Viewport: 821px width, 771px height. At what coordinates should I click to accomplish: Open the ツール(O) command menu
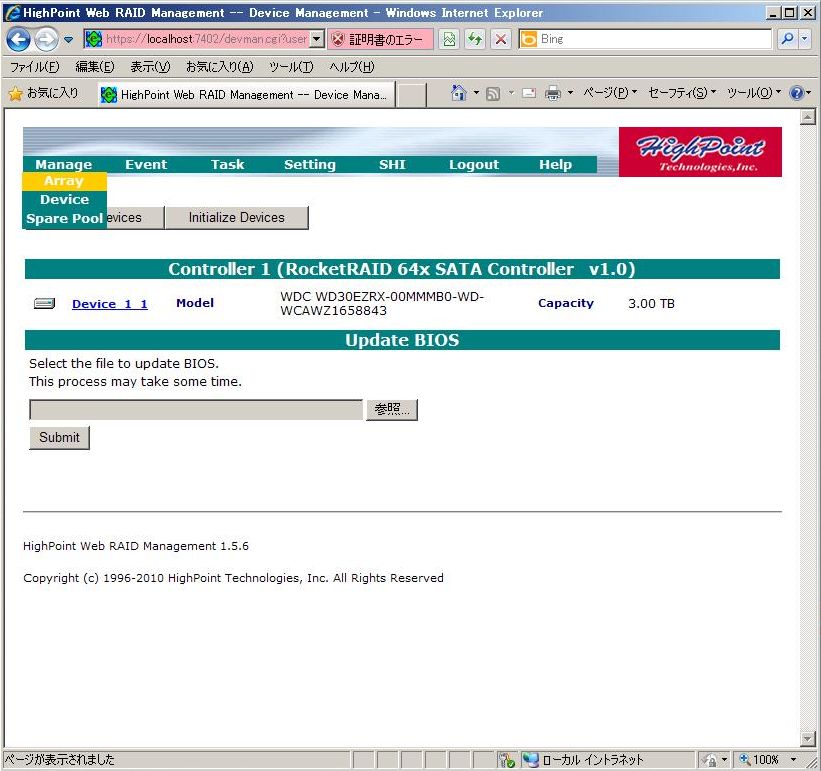point(753,93)
